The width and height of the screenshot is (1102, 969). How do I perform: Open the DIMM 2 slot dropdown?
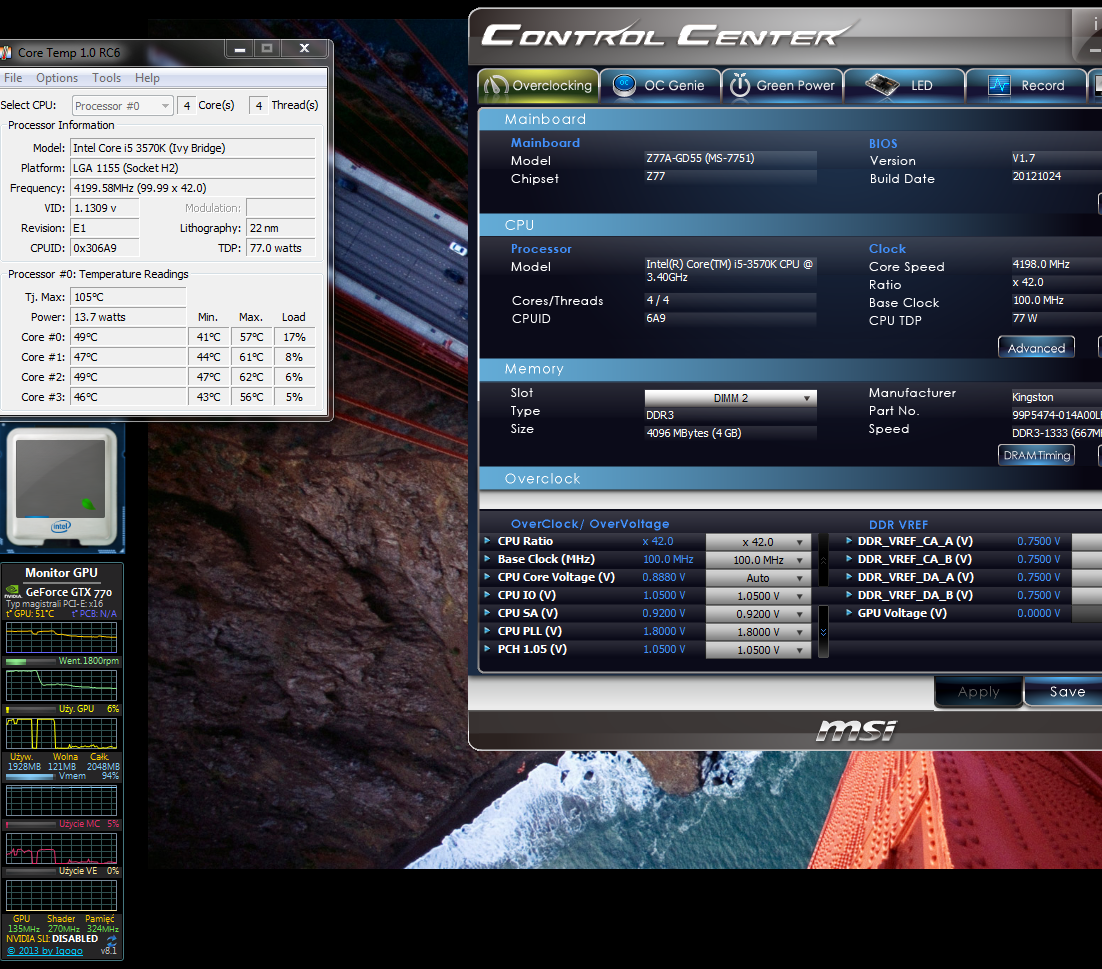(730, 398)
